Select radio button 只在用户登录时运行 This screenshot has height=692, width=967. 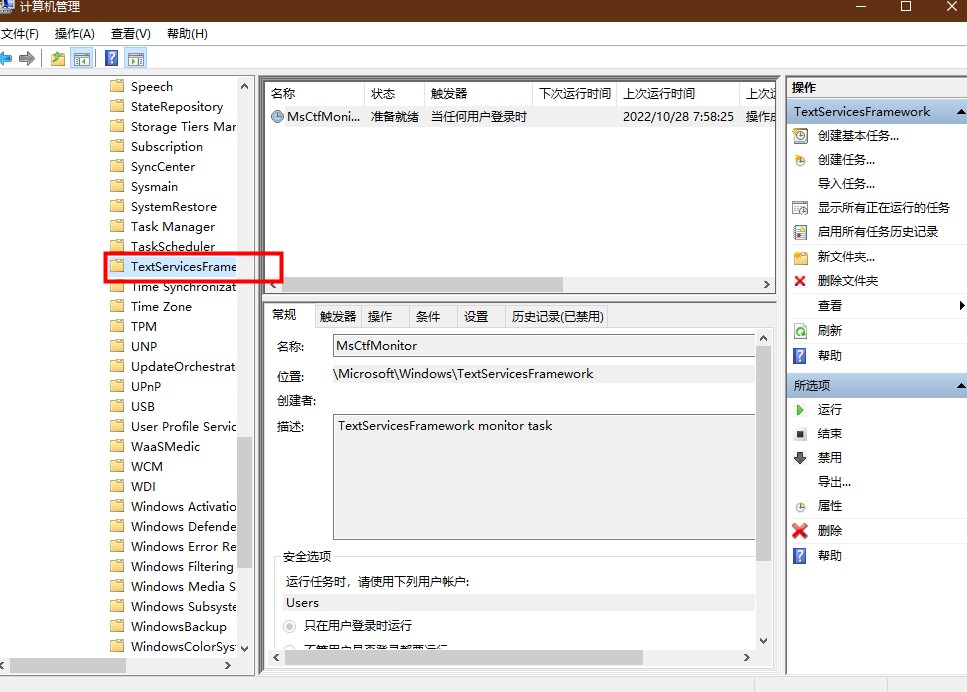(x=290, y=626)
